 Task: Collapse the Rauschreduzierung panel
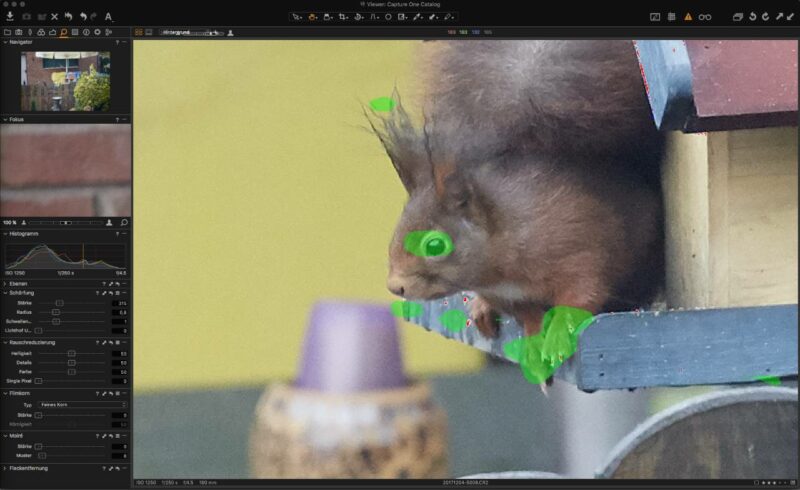pyautogui.click(x=5, y=342)
